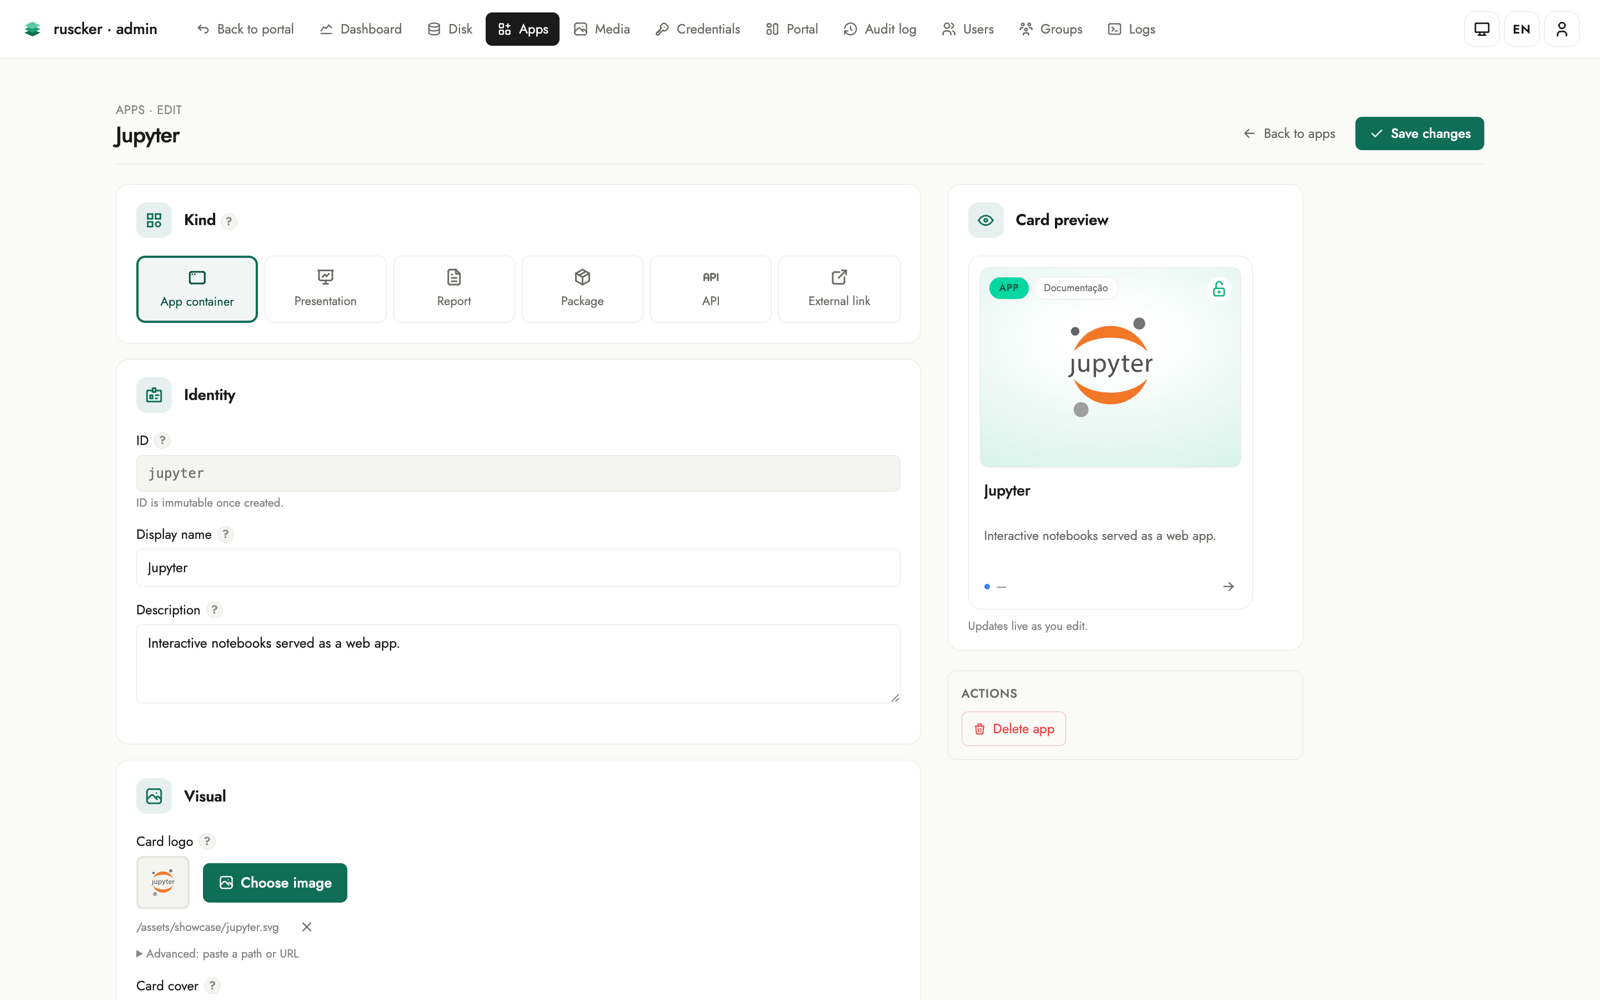Screen dimensions: 1600x1000
Task: Expand Advanced: paste a path or URL
Action: point(218,954)
